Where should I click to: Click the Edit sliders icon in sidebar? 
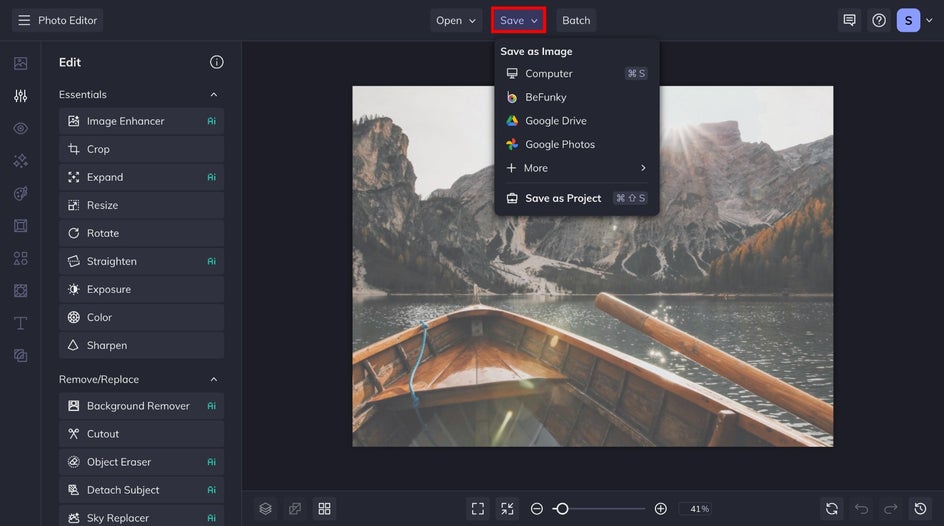click(x=20, y=96)
